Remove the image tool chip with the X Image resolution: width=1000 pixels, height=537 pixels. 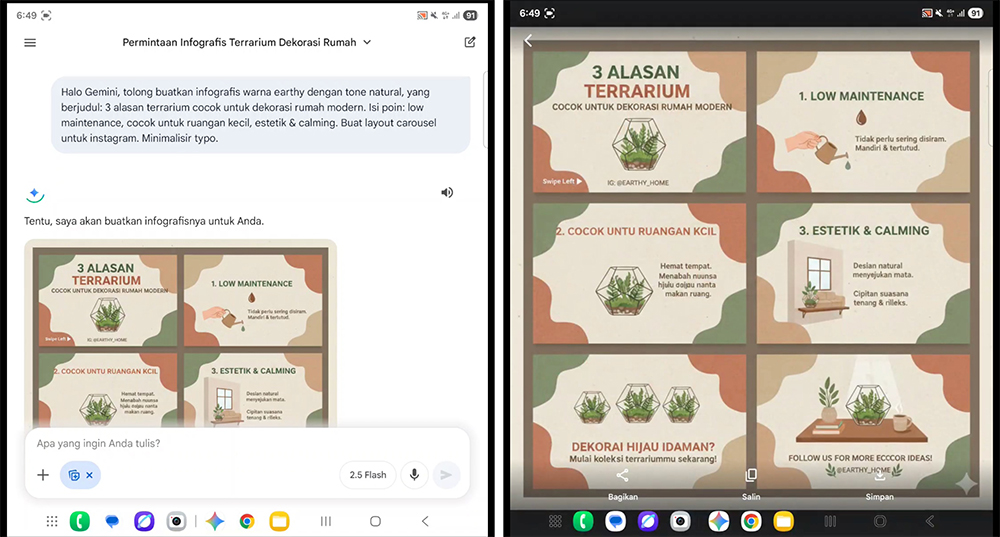89,475
